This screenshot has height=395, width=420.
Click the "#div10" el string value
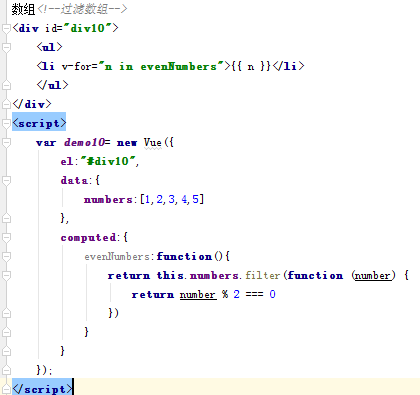[x=108, y=161]
